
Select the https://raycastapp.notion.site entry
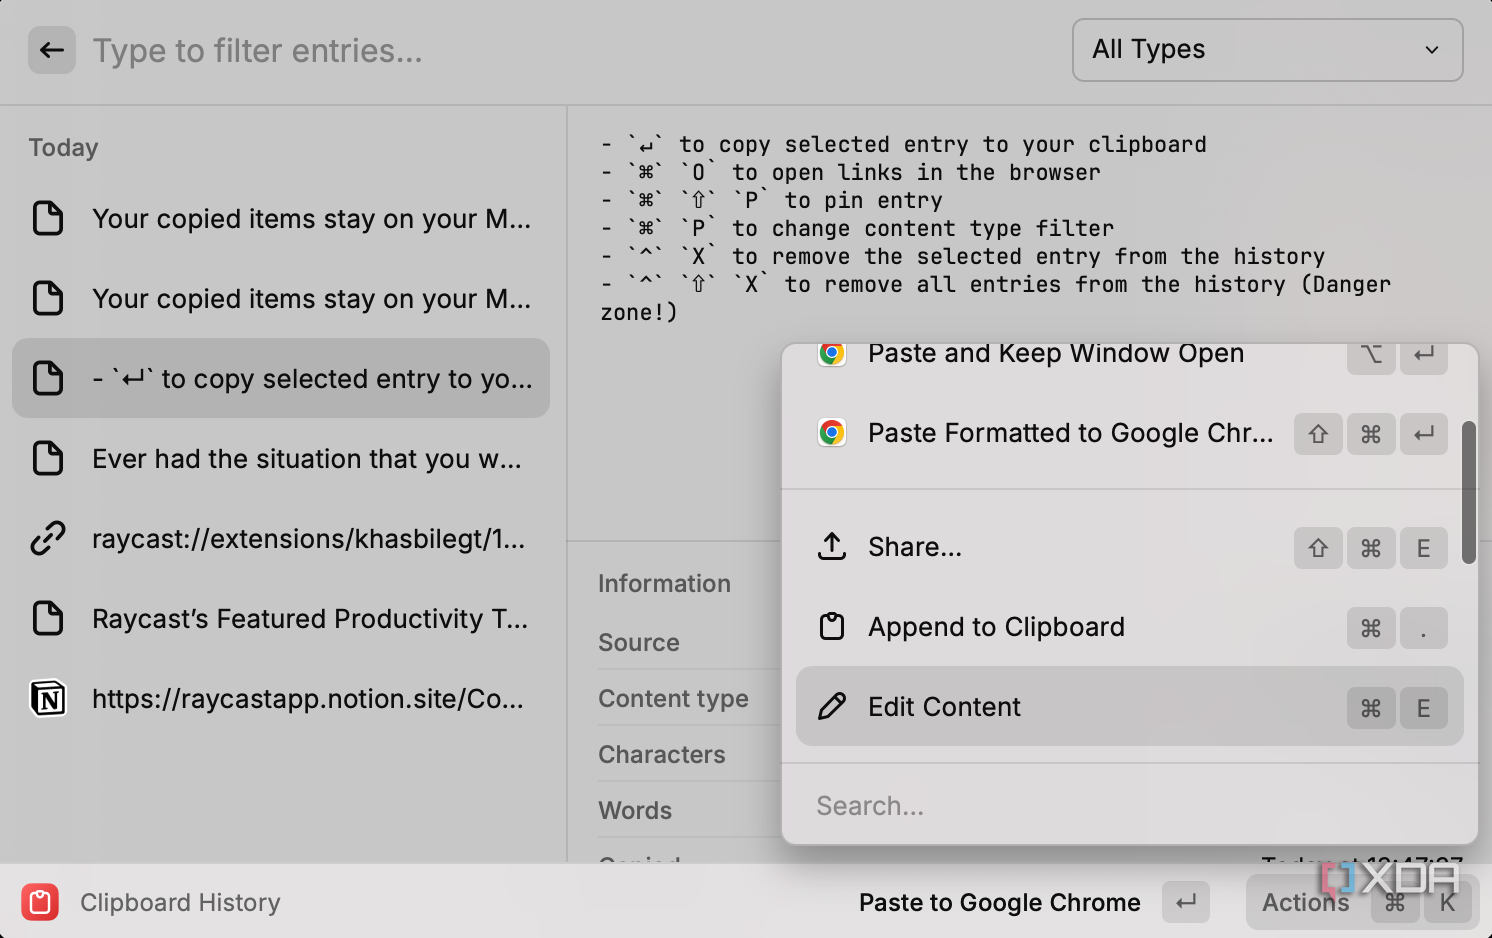click(281, 698)
